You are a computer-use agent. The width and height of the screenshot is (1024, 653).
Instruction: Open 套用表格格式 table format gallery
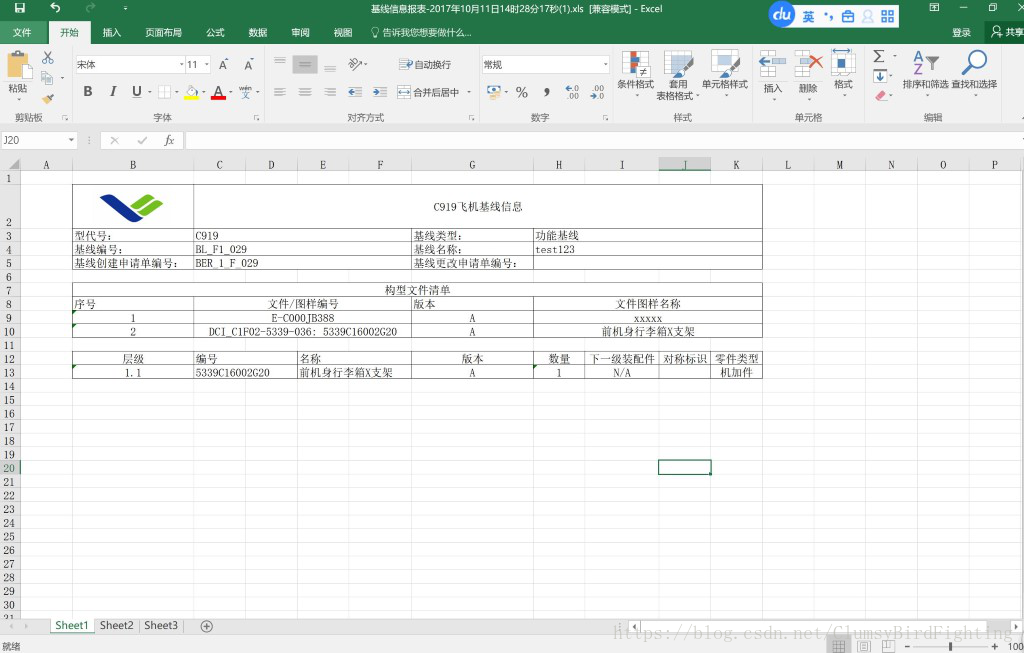678,75
